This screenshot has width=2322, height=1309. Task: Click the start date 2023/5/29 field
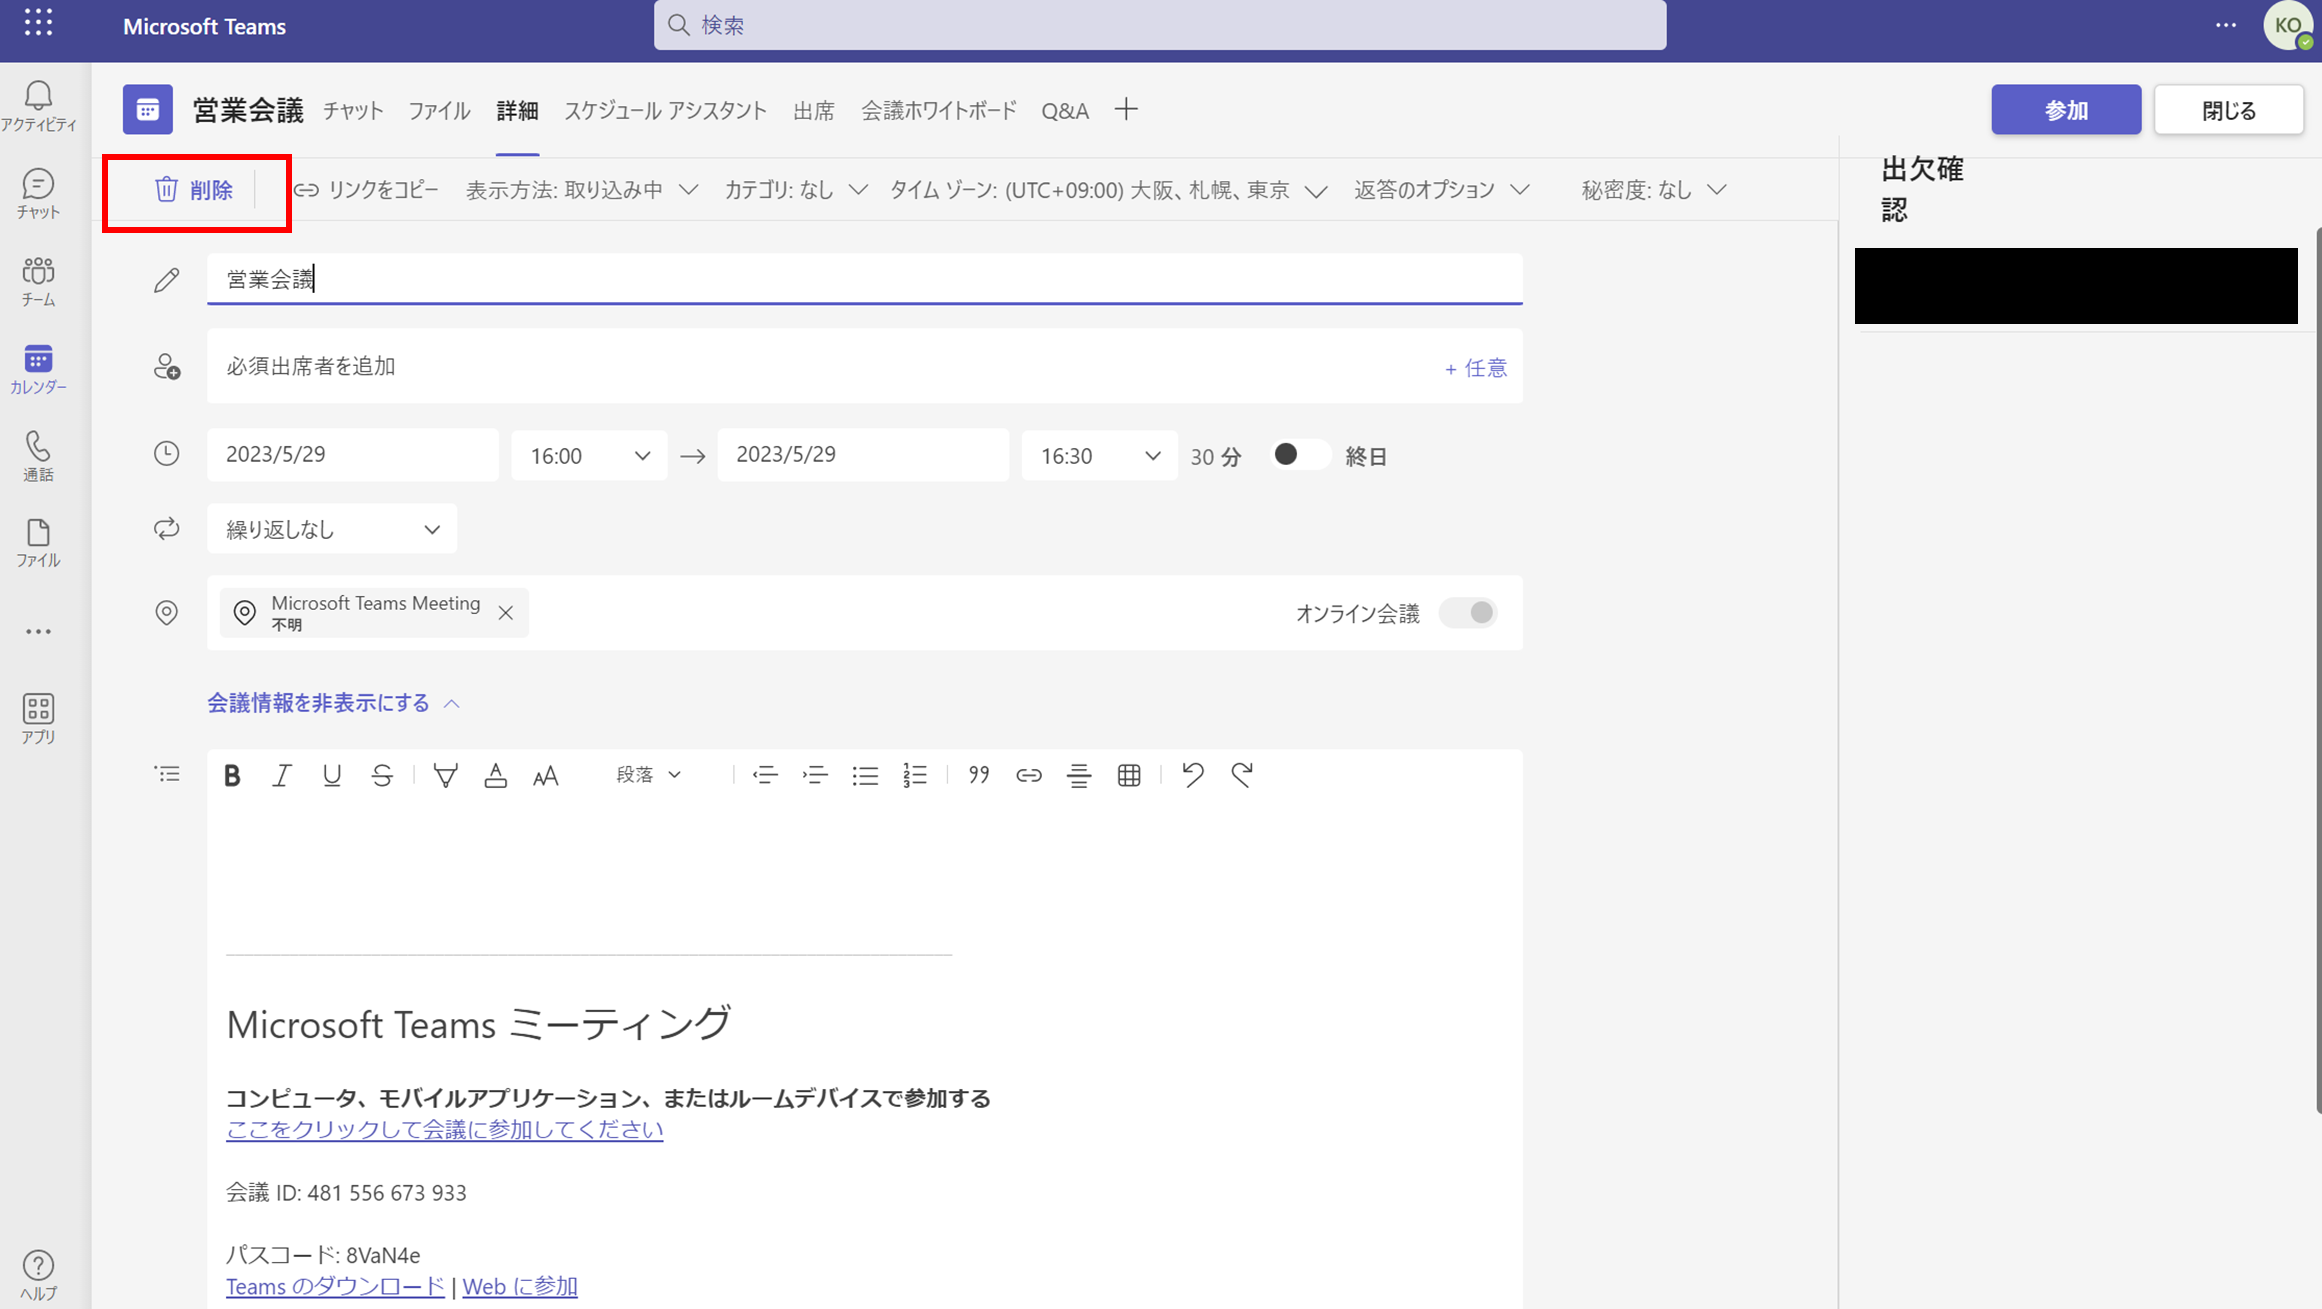pos(353,455)
